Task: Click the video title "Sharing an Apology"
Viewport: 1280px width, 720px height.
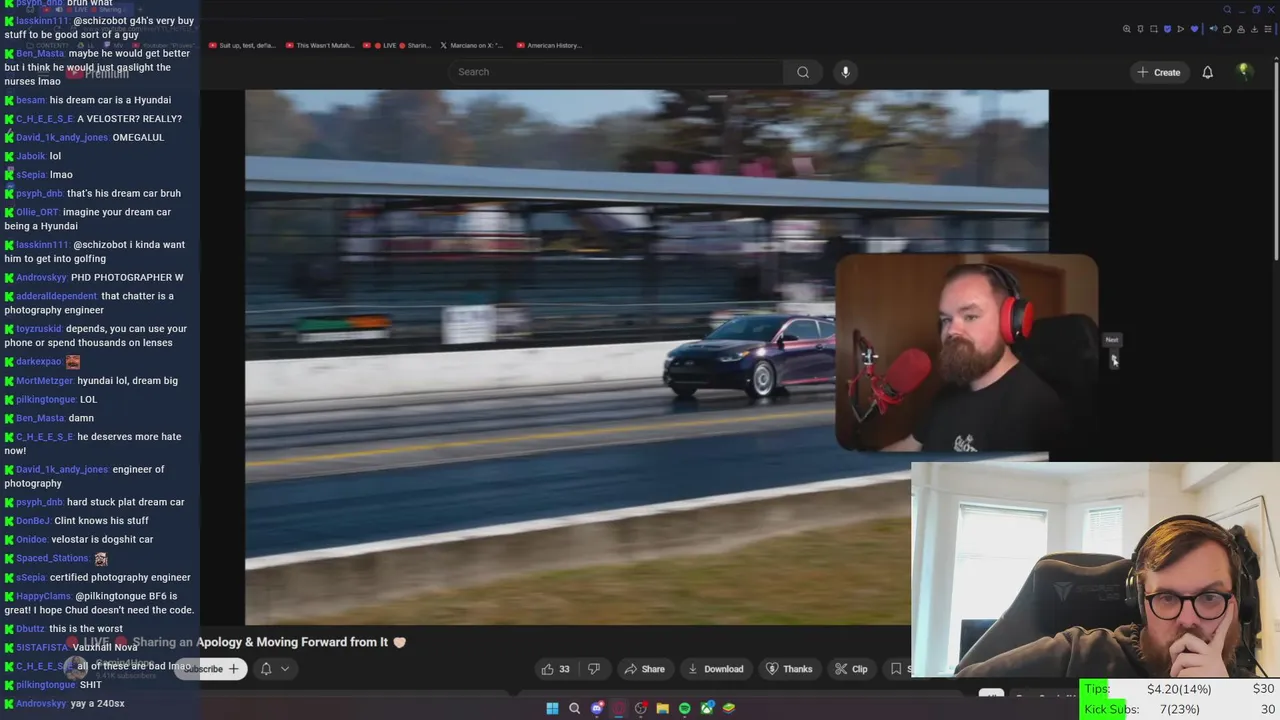Action: [260, 642]
